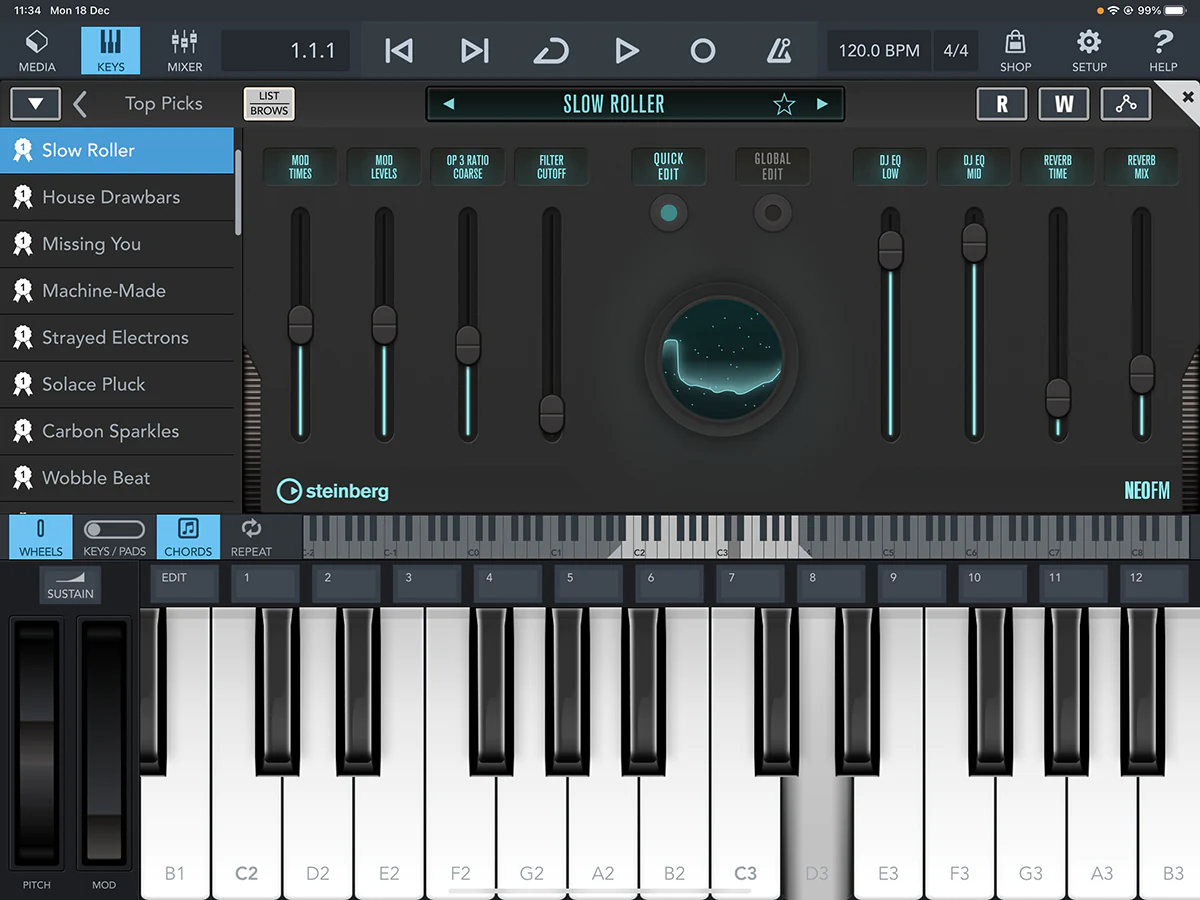Image resolution: width=1200 pixels, height=900 pixels.
Task: Toggle the Wheels panel
Action: click(x=41, y=537)
